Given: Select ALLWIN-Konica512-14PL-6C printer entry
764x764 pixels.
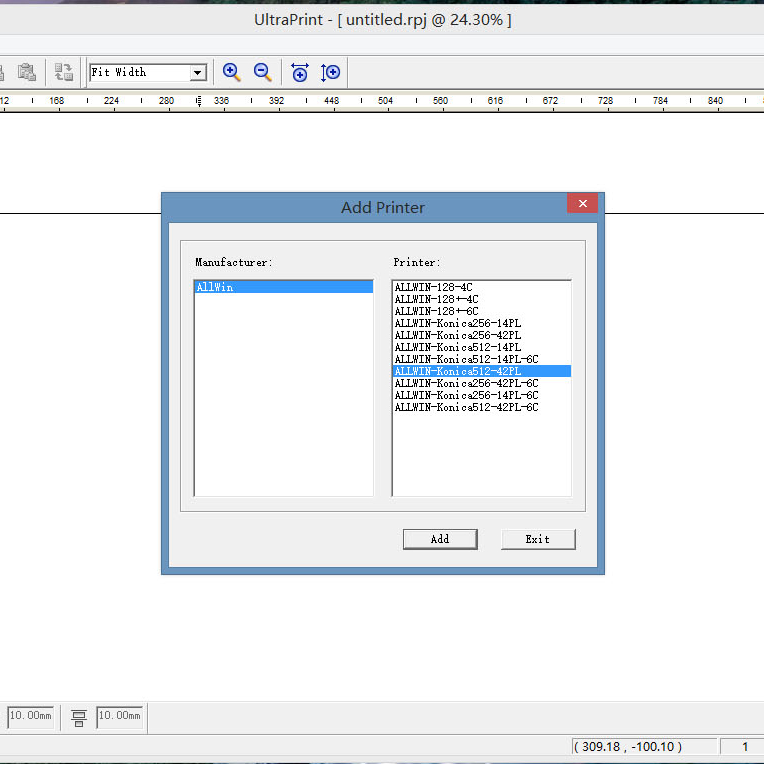Looking at the screenshot, I should click(466, 359).
